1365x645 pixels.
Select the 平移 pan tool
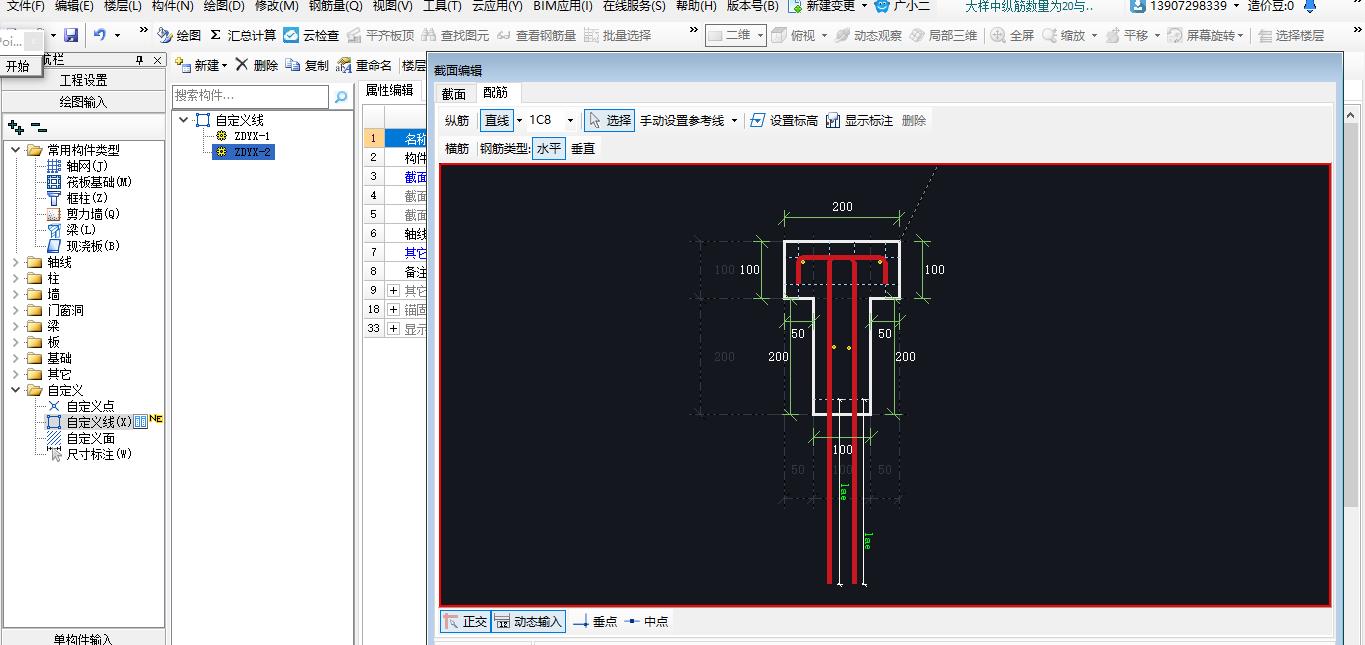(1127, 35)
